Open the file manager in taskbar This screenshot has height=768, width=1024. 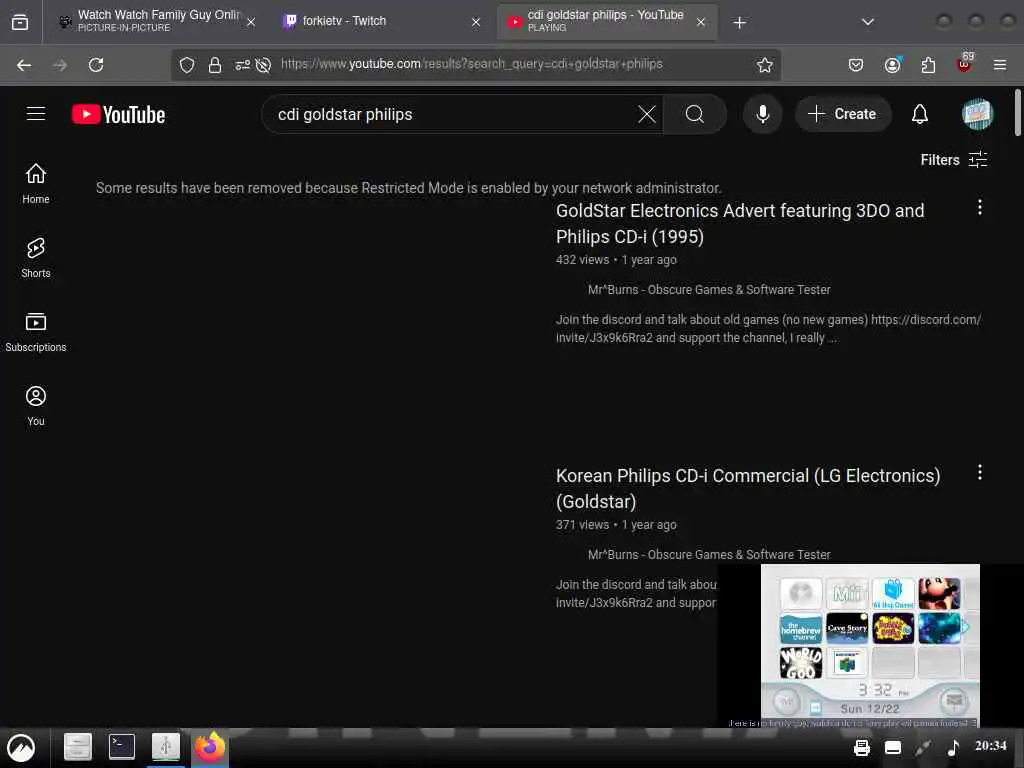(78, 746)
